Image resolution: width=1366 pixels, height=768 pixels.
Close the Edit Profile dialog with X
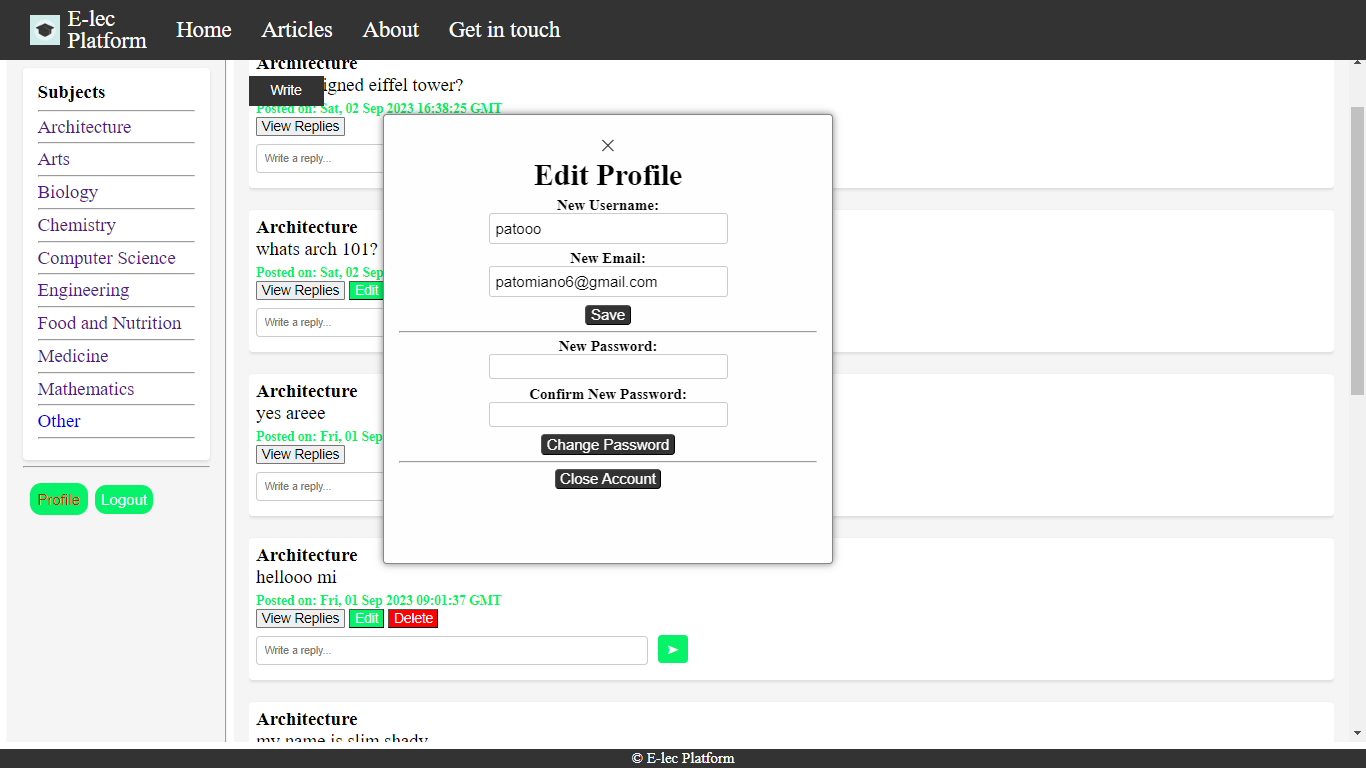pos(608,146)
